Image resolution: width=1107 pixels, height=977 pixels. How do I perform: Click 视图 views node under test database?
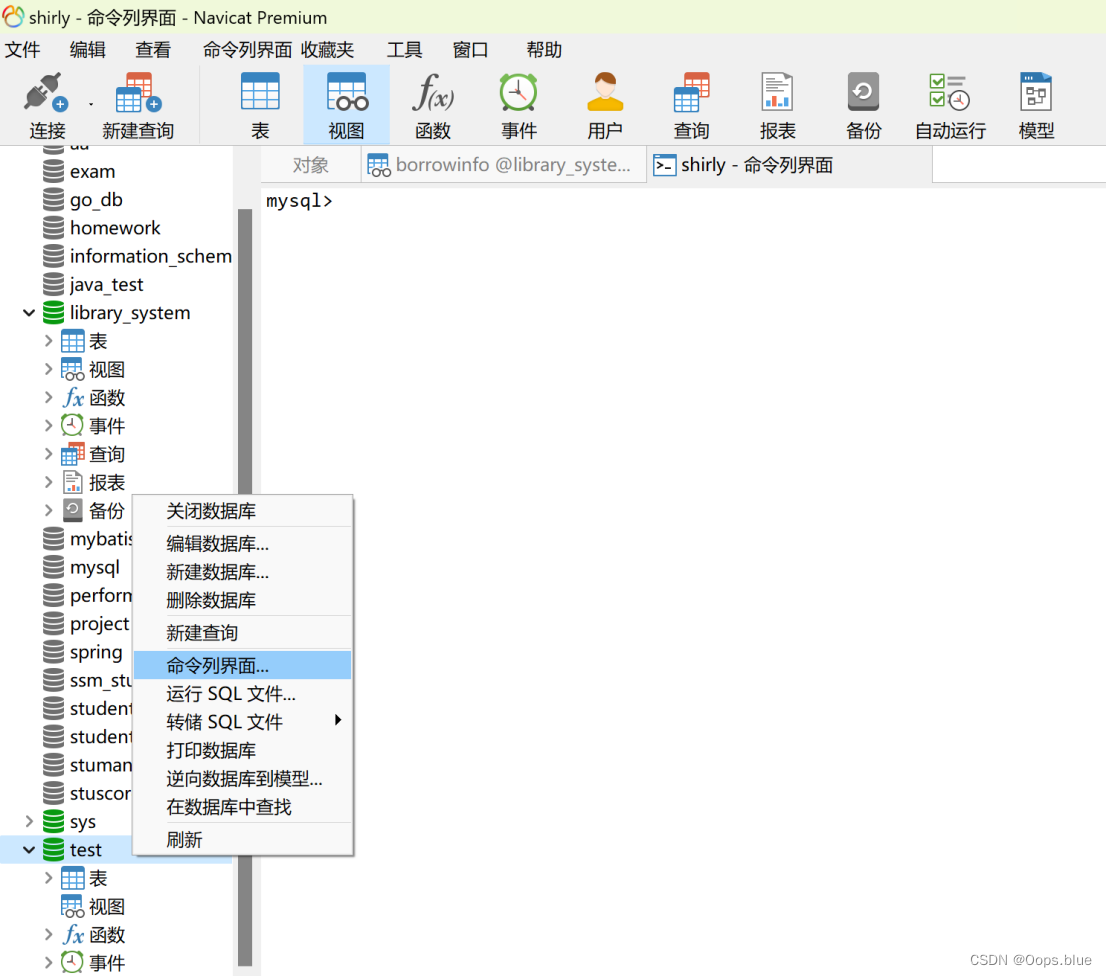click(106, 906)
